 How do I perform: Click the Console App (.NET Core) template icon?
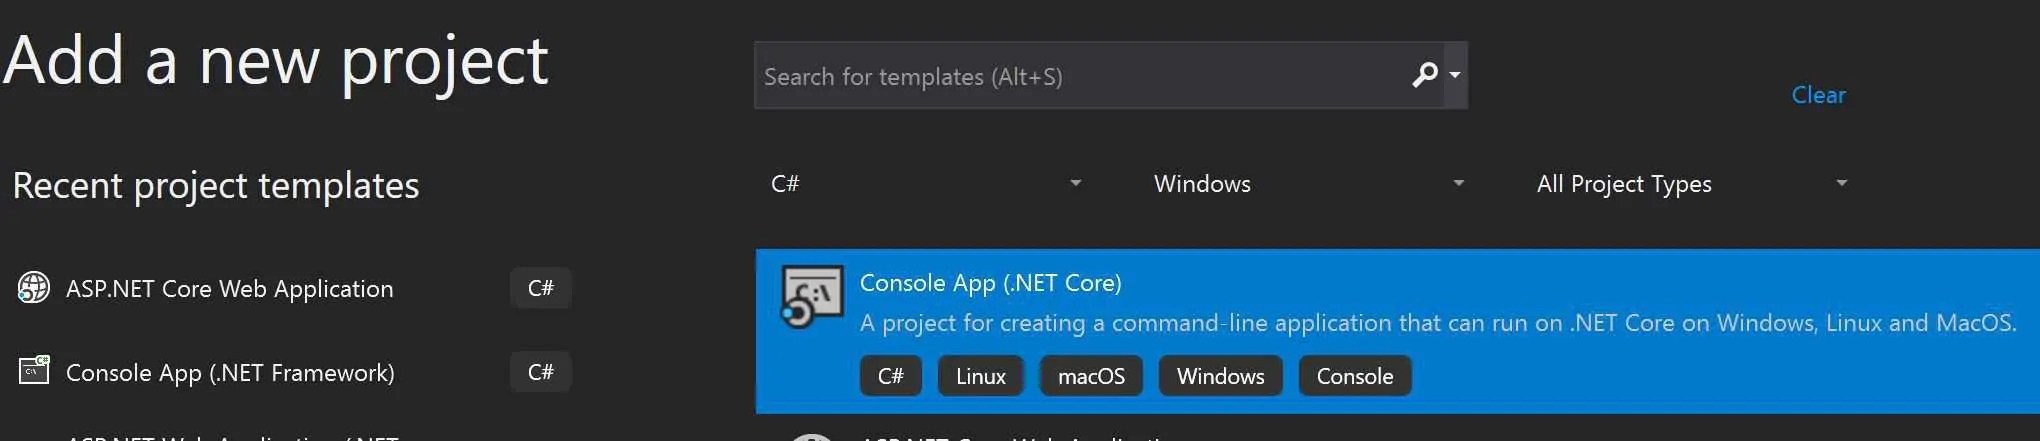click(811, 297)
